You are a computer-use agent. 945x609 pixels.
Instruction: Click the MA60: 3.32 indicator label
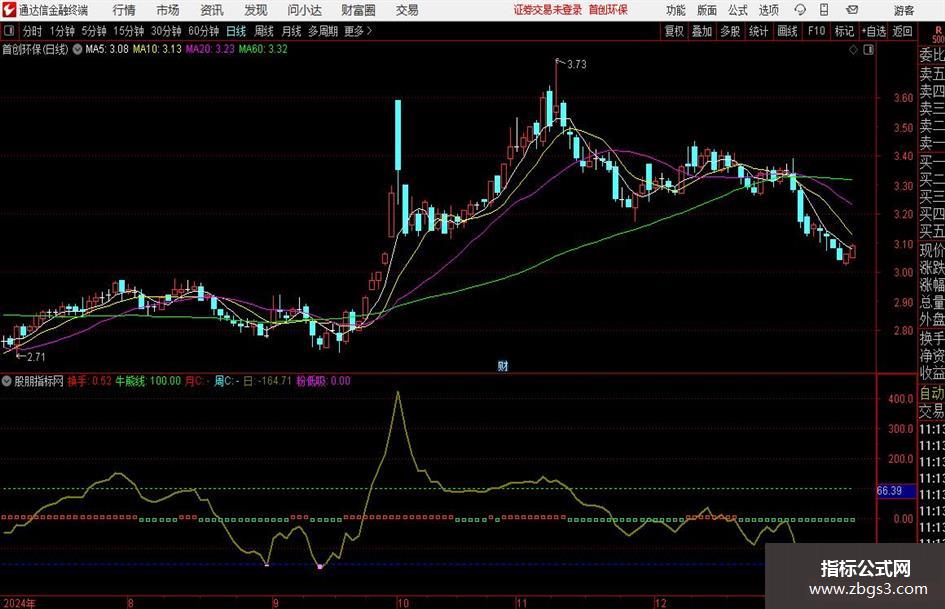point(263,49)
